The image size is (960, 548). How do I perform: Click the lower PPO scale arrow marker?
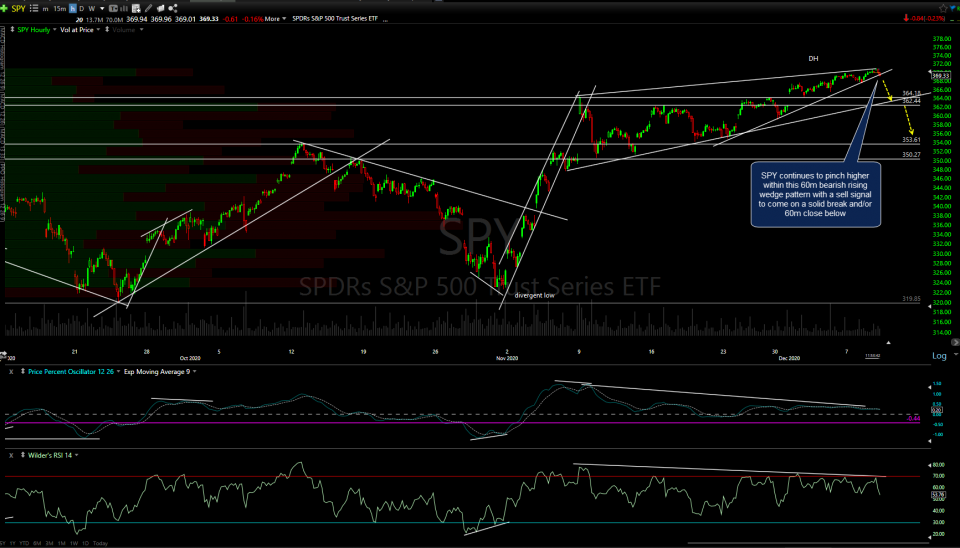pos(930,440)
